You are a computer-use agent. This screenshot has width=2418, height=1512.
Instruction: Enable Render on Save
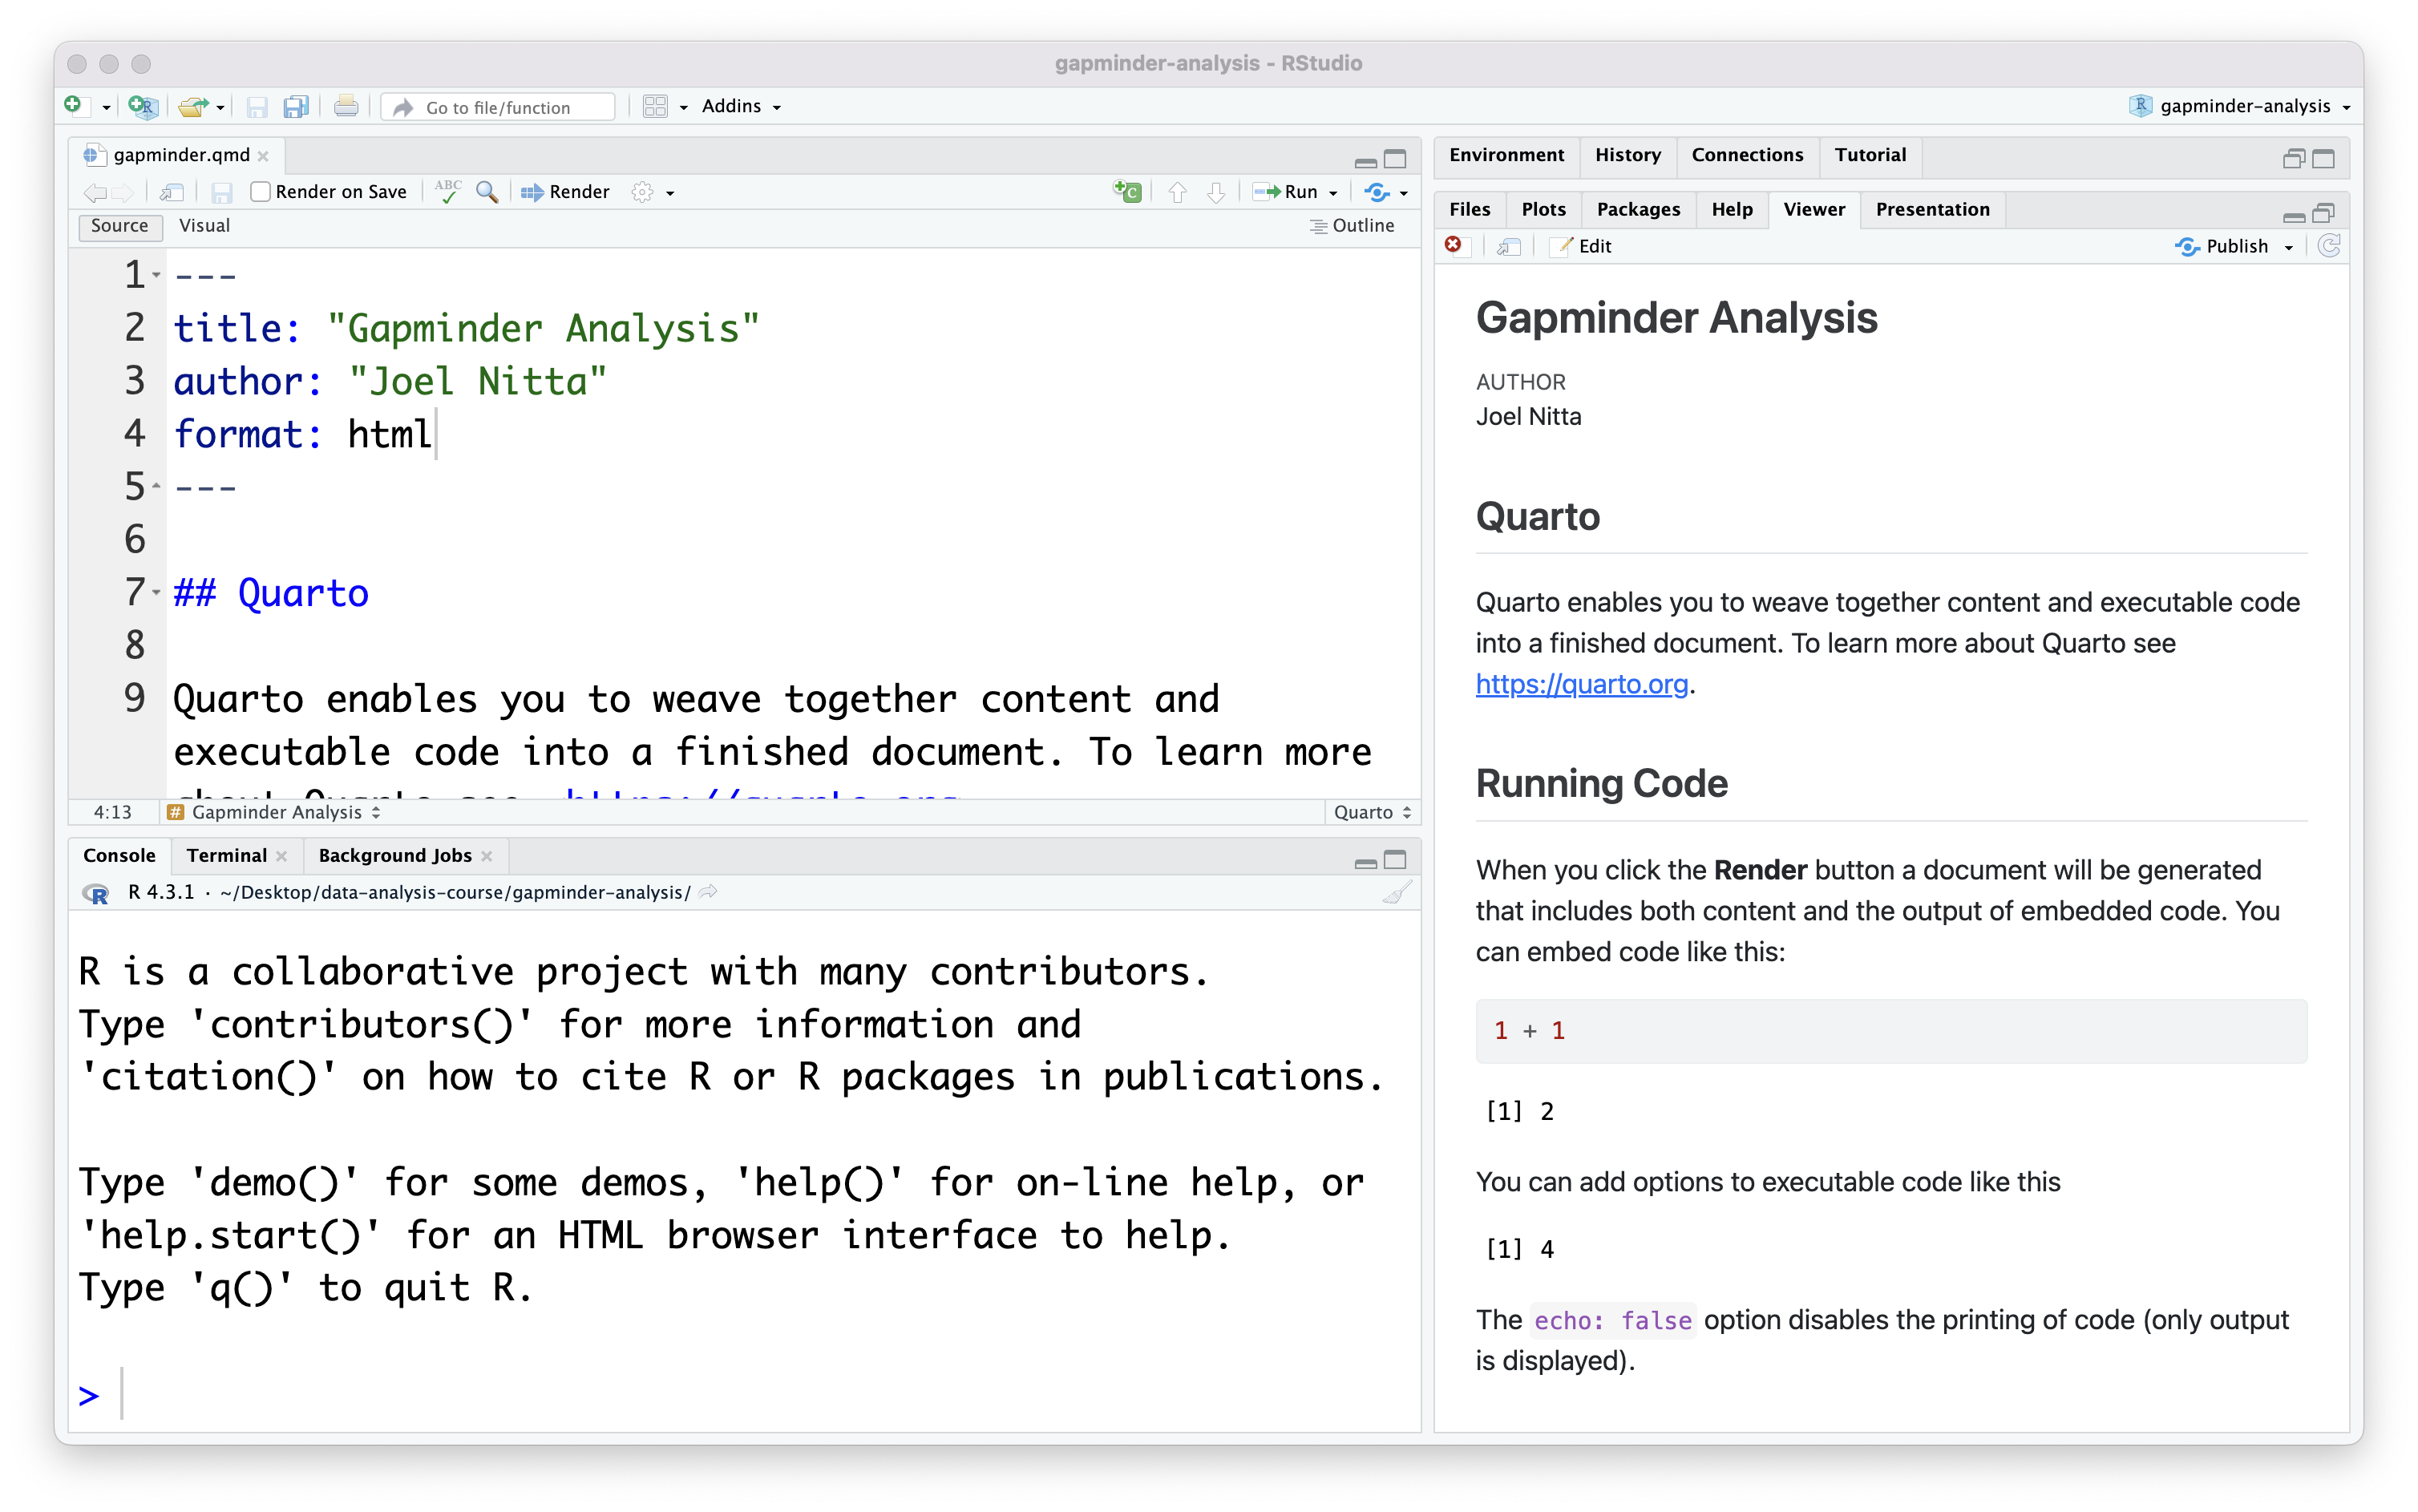[260, 191]
